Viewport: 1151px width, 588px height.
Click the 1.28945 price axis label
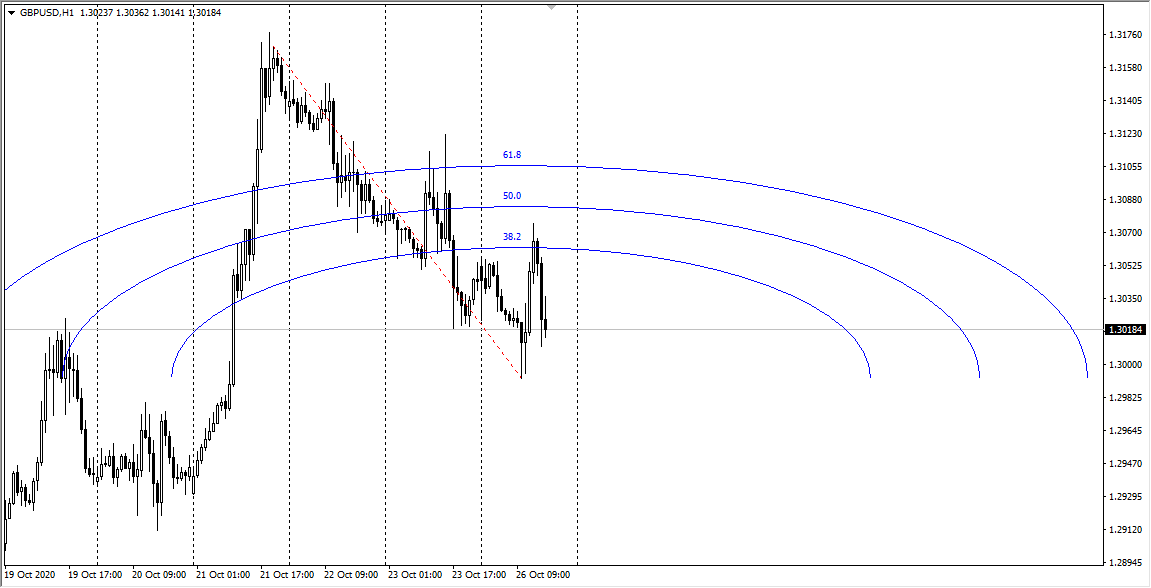pos(1125,563)
